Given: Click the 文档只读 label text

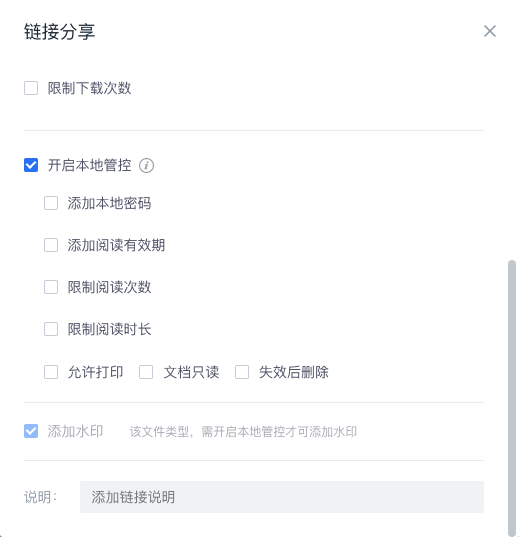Looking at the screenshot, I should pos(191,372).
